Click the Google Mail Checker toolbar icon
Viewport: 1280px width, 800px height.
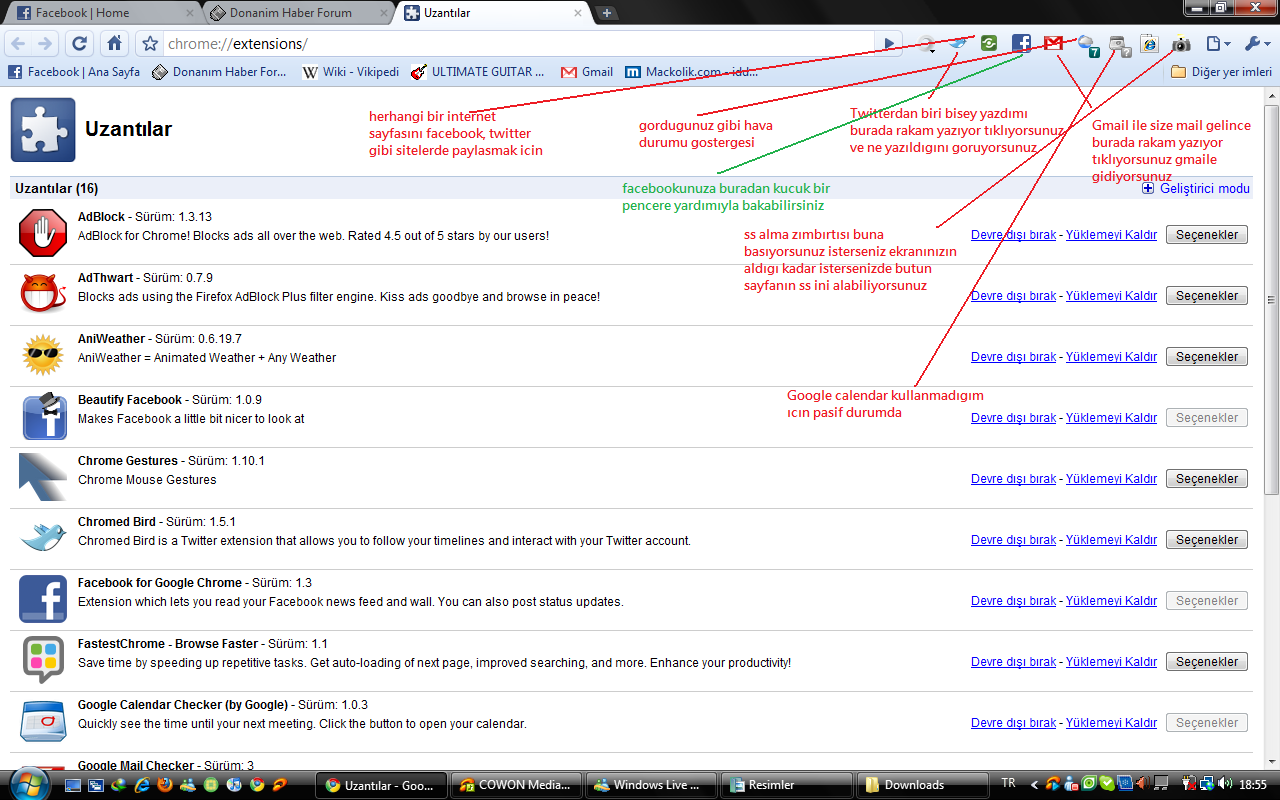[x=1053, y=43]
